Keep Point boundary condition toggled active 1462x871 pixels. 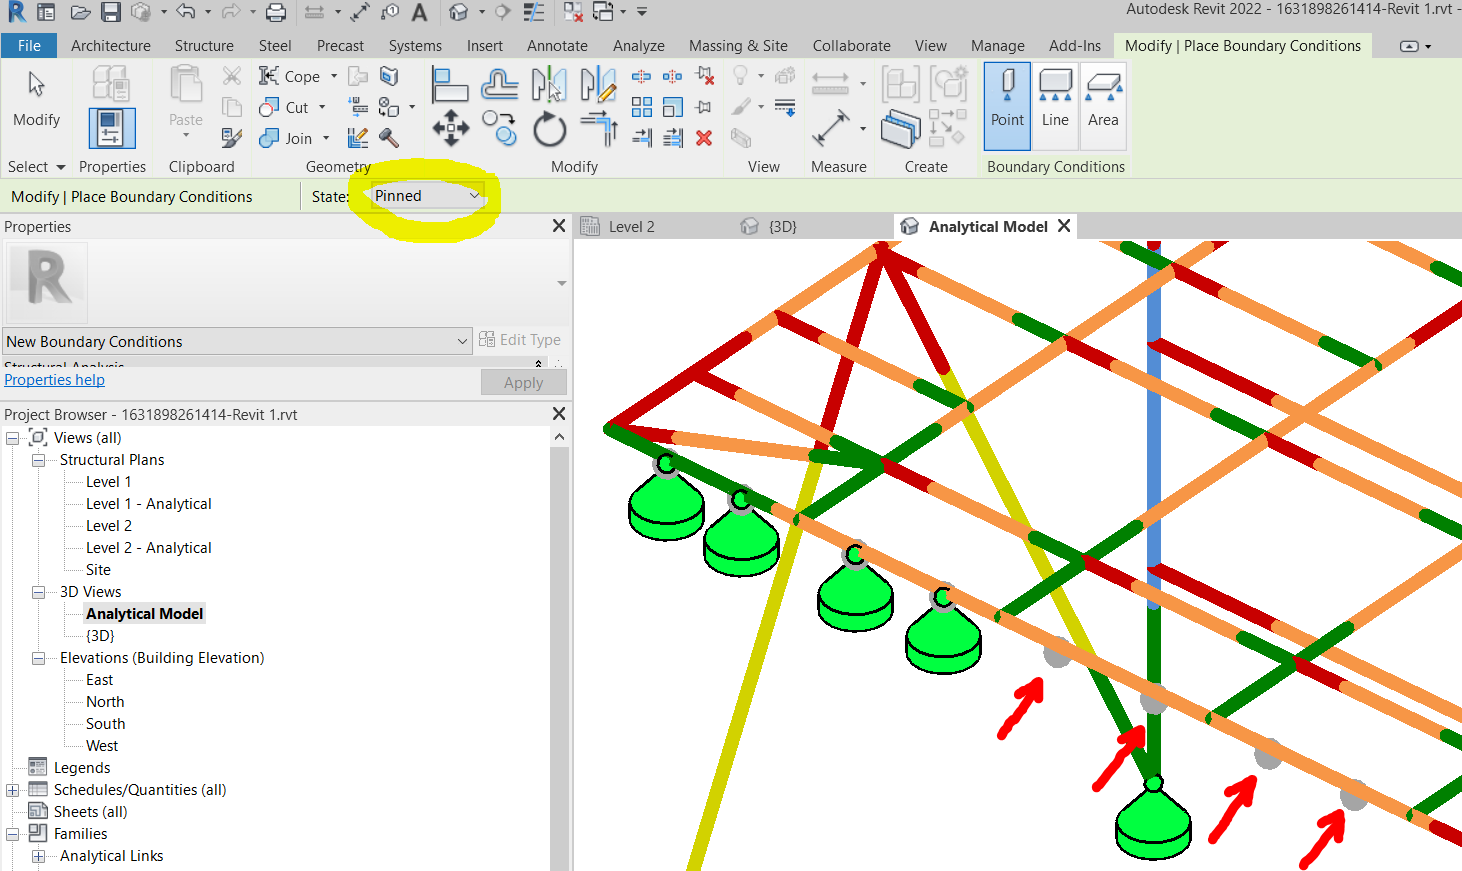click(x=1007, y=104)
